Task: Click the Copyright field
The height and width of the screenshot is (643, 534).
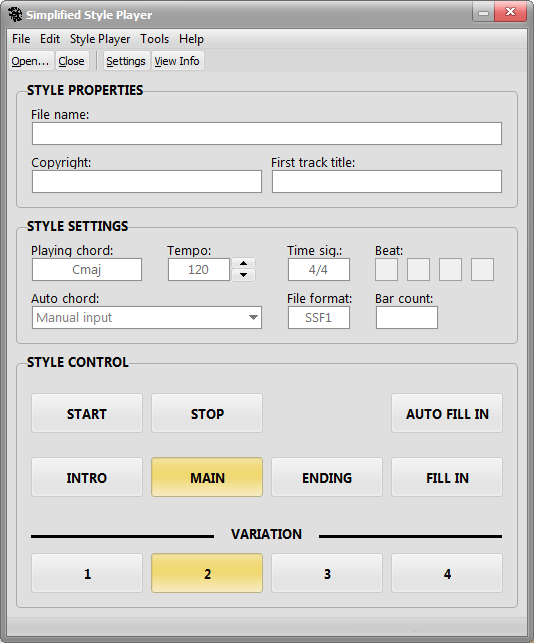Action: (x=147, y=181)
